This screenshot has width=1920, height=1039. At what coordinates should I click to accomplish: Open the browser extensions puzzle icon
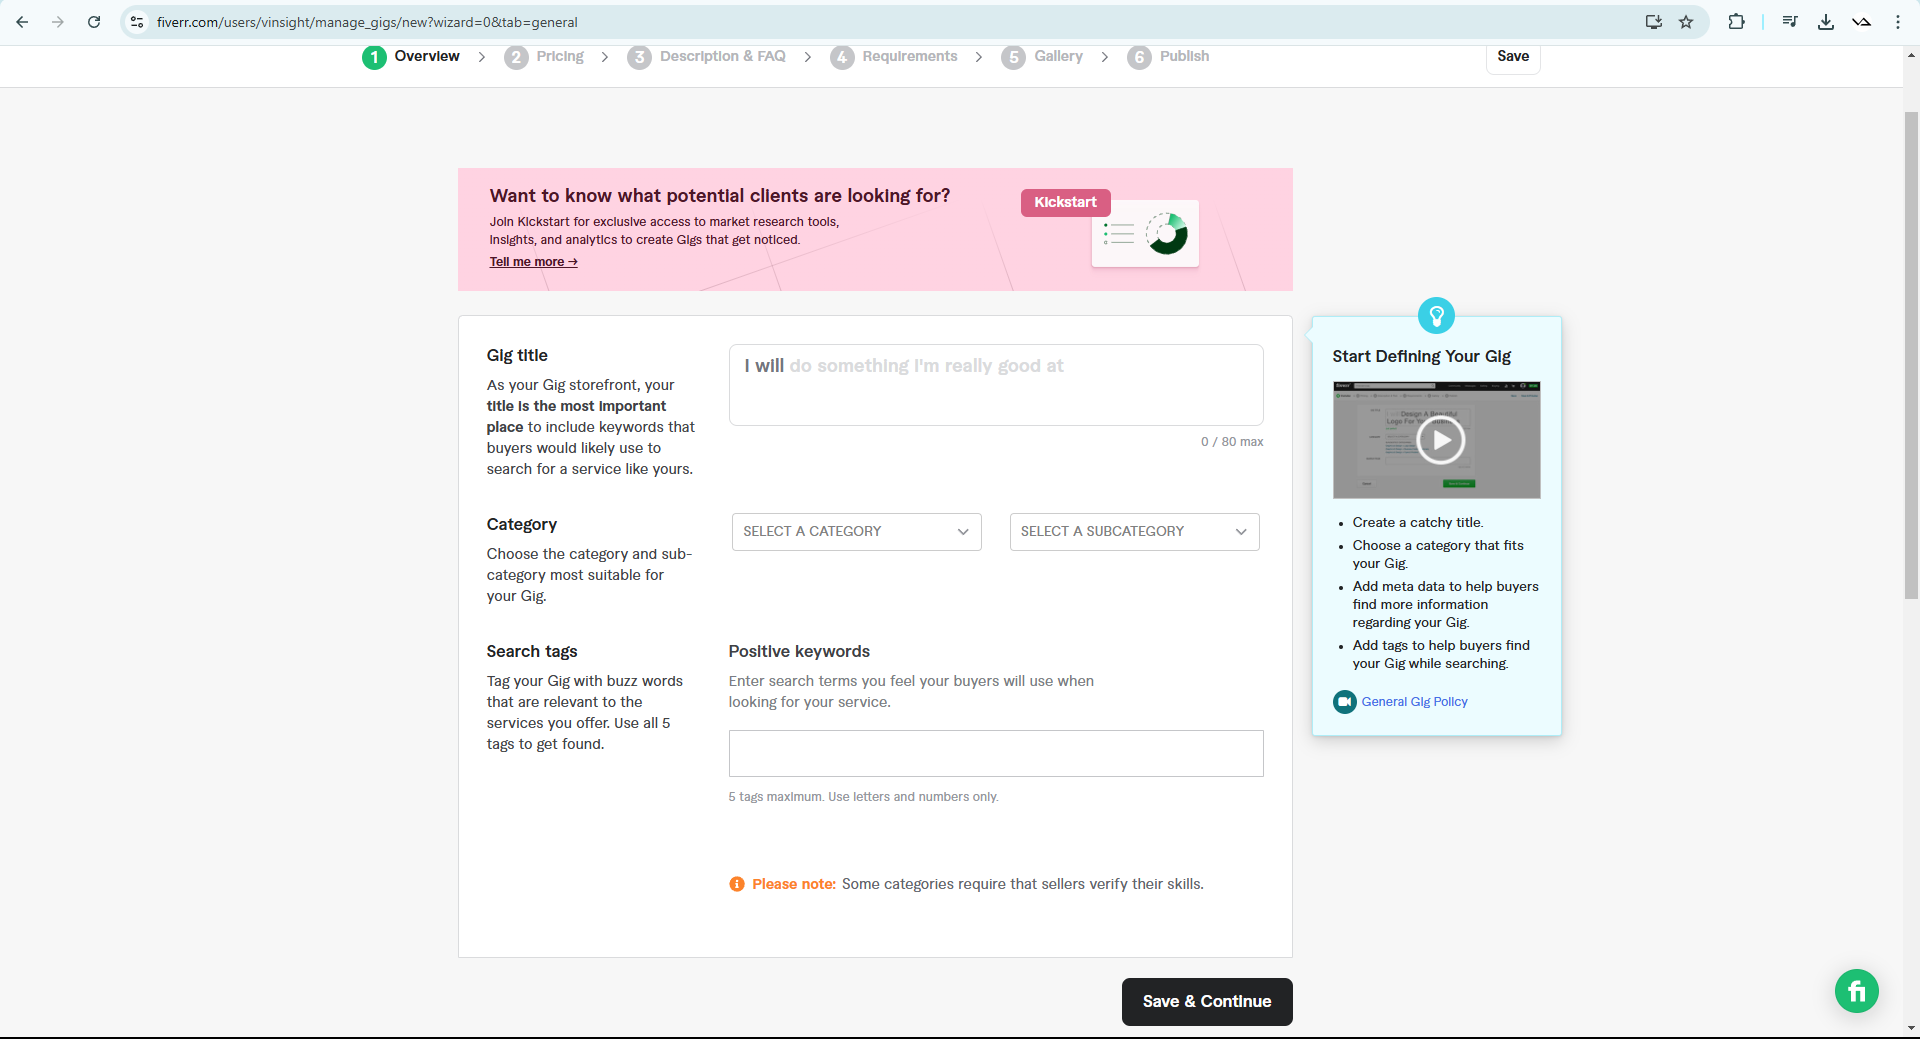point(1736,22)
